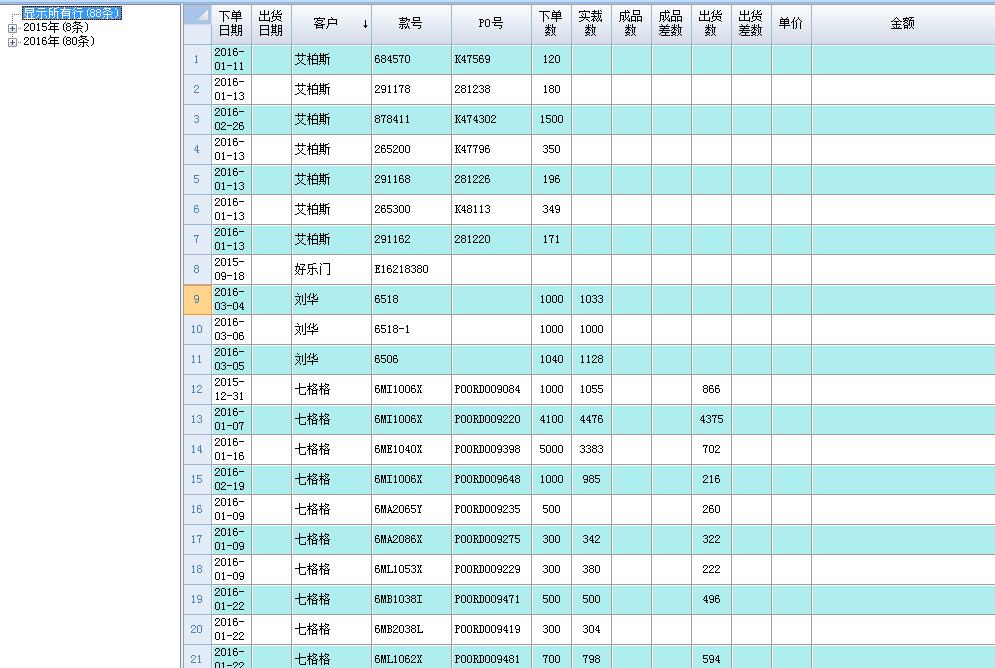Click the 款号 cell 291178
The image size is (995, 668).
411,89
